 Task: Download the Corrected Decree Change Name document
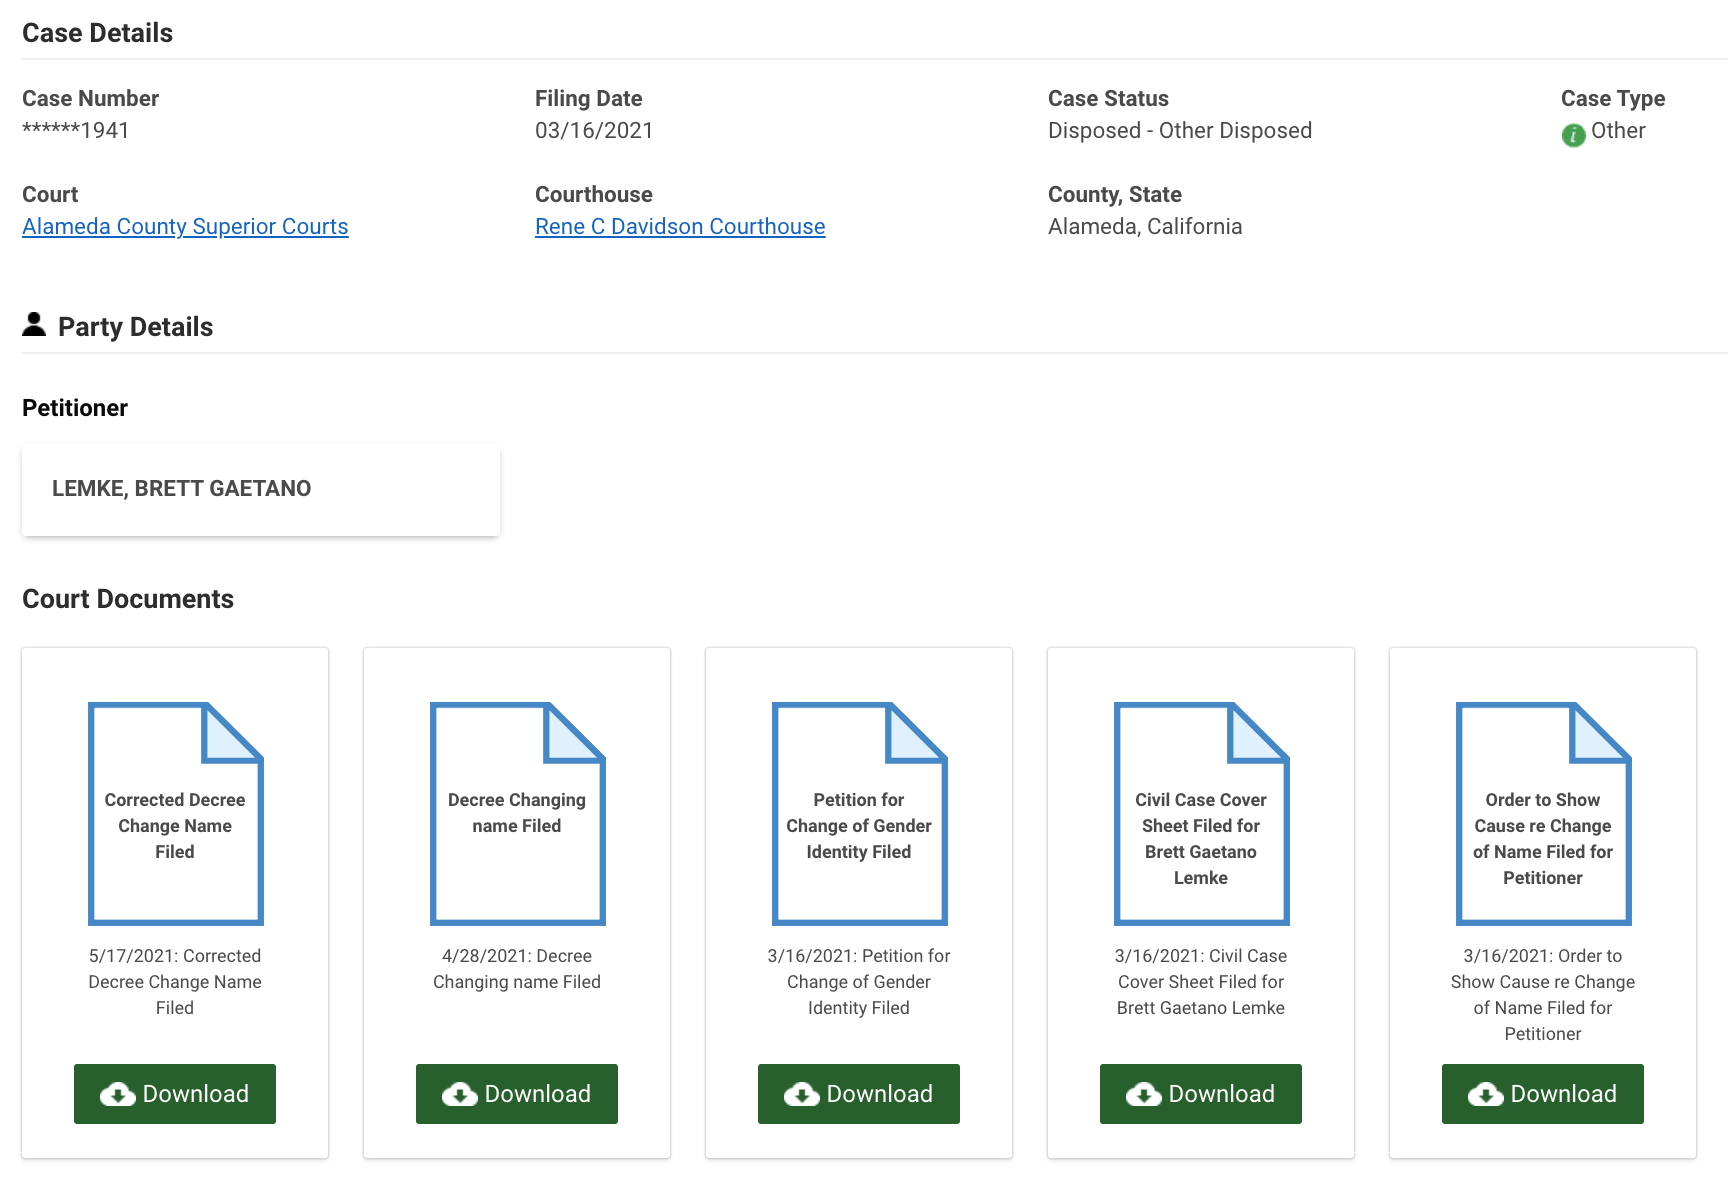point(175,1094)
